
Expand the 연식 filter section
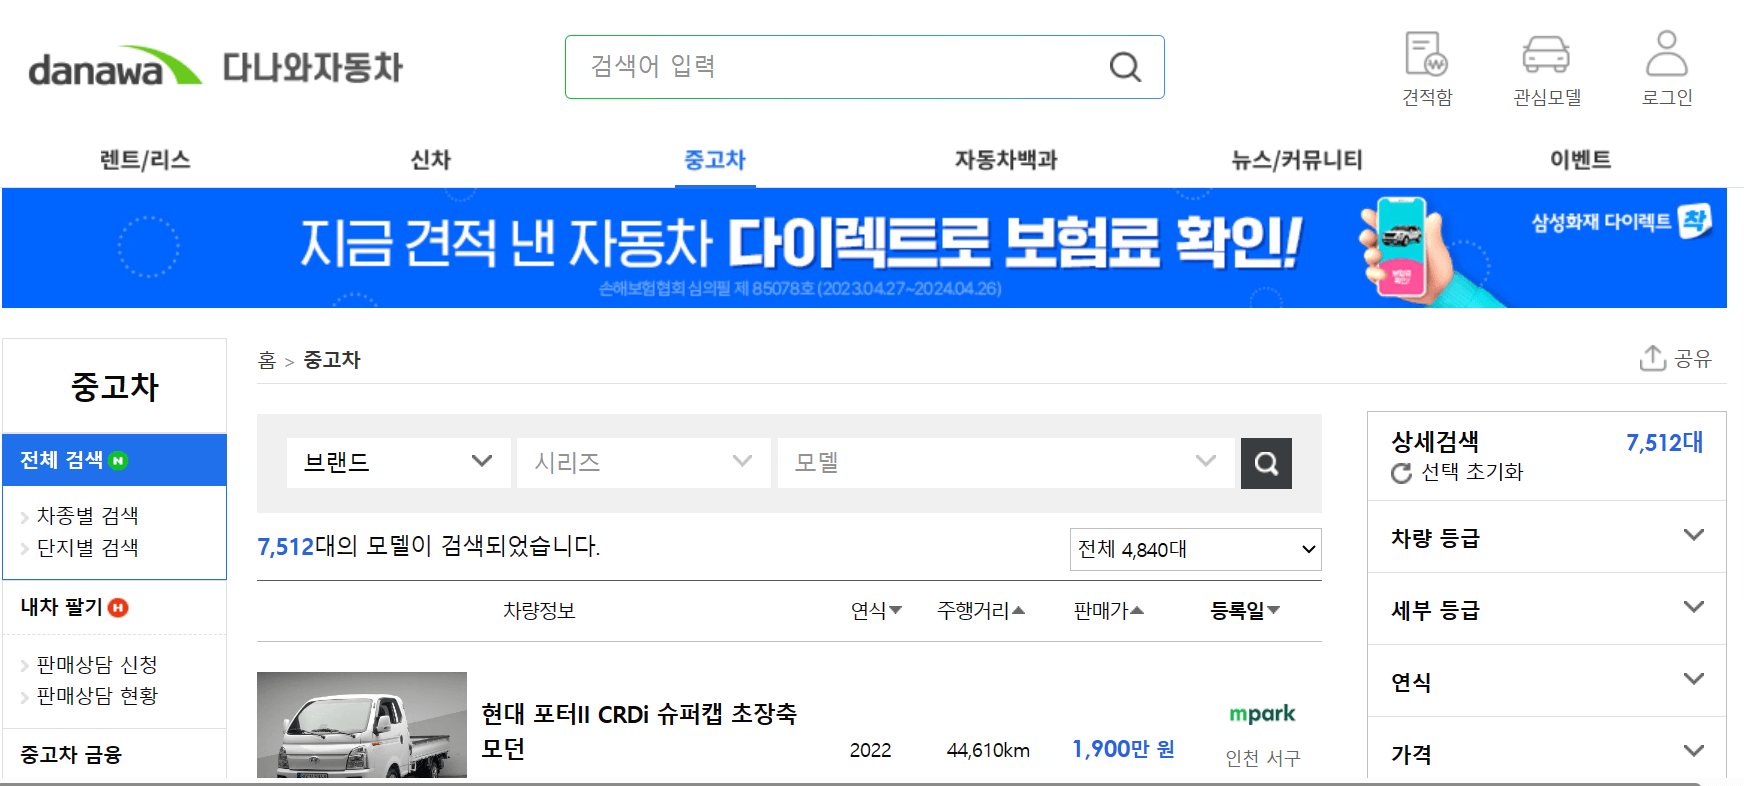pos(1547,681)
